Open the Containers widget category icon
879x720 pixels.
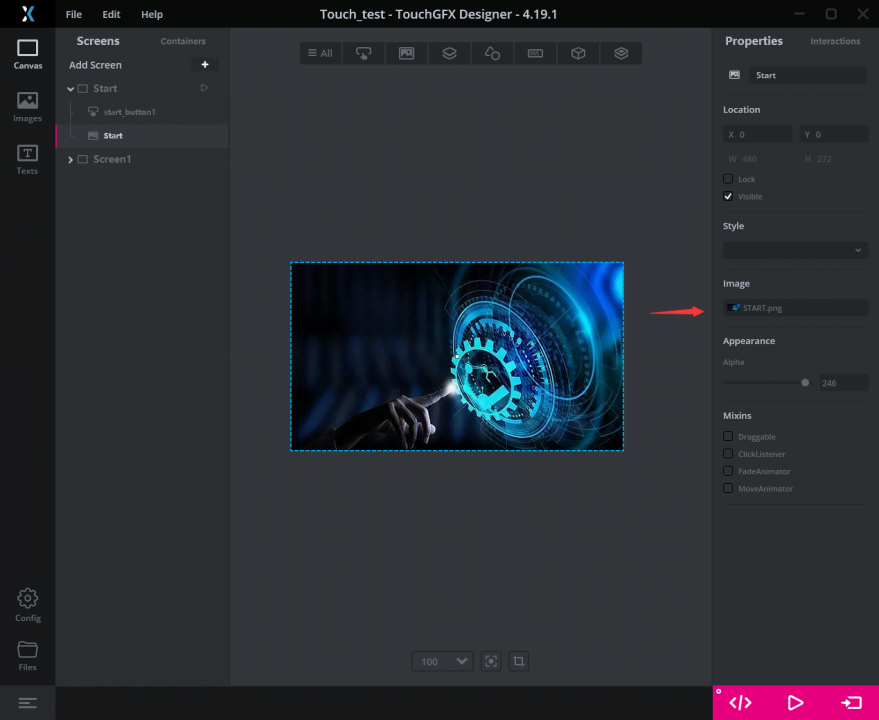(449, 53)
